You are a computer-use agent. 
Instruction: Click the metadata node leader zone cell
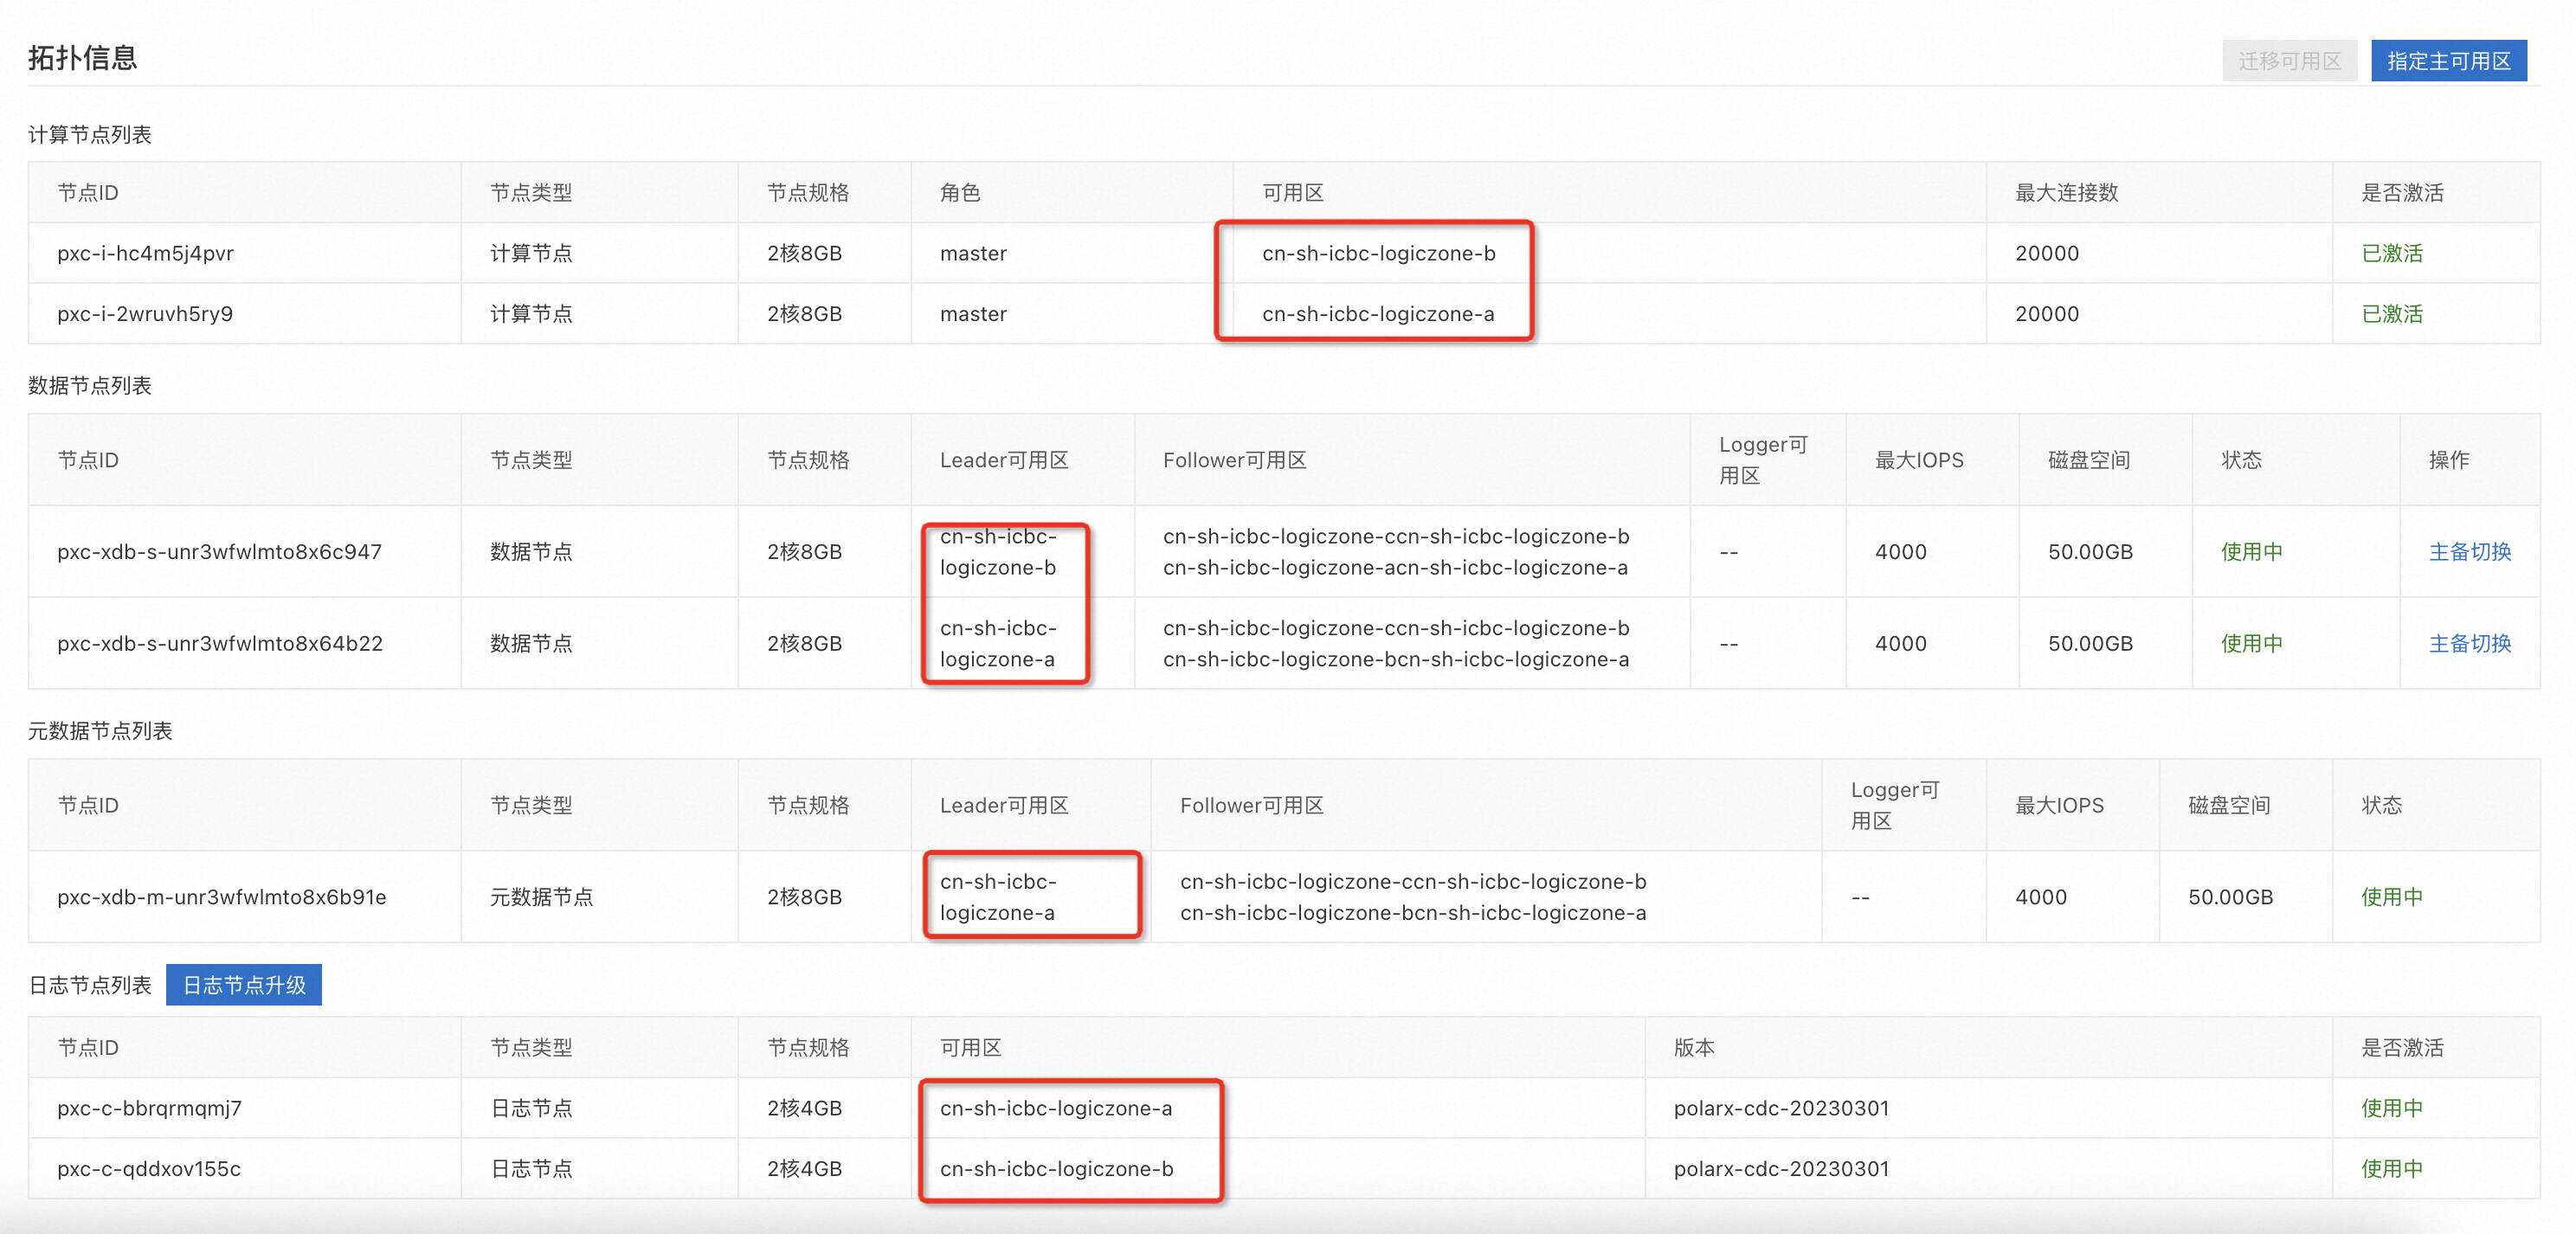(x=998, y=897)
